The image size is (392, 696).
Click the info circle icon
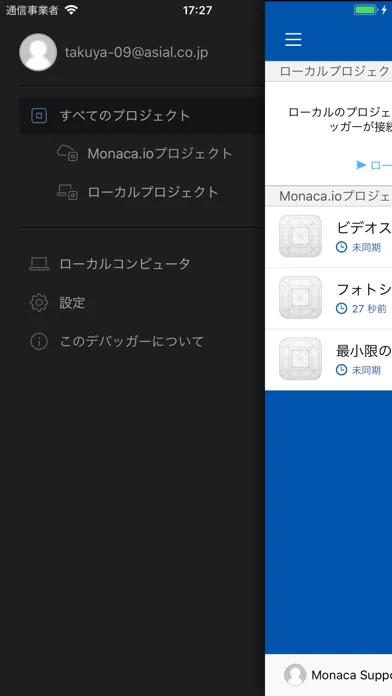point(39,341)
